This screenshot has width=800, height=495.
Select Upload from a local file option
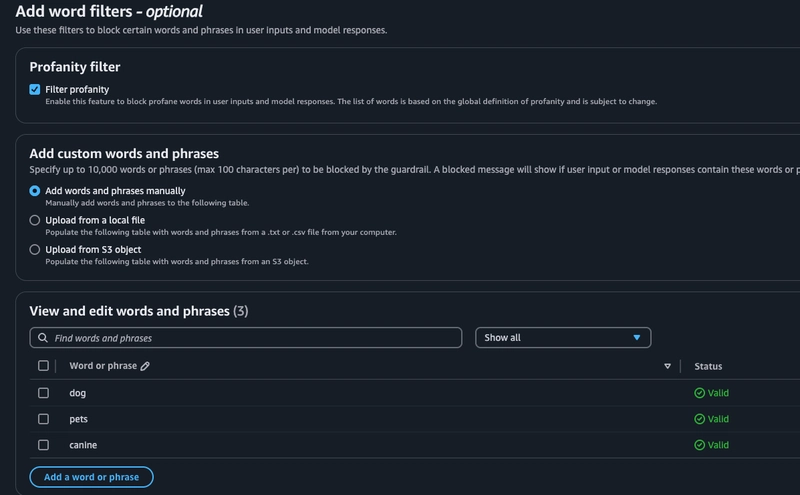[x=35, y=220]
